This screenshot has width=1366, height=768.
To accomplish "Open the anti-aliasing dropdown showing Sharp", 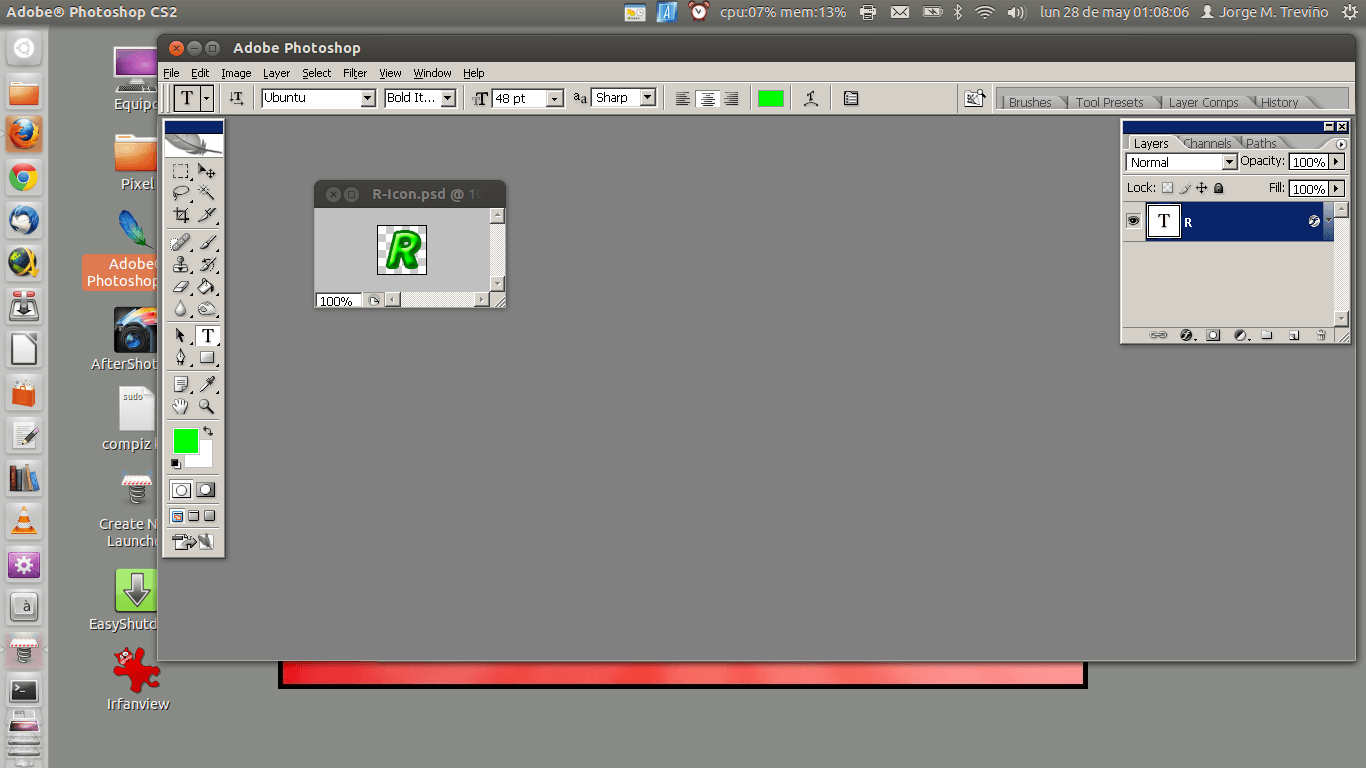I will [x=648, y=98].
